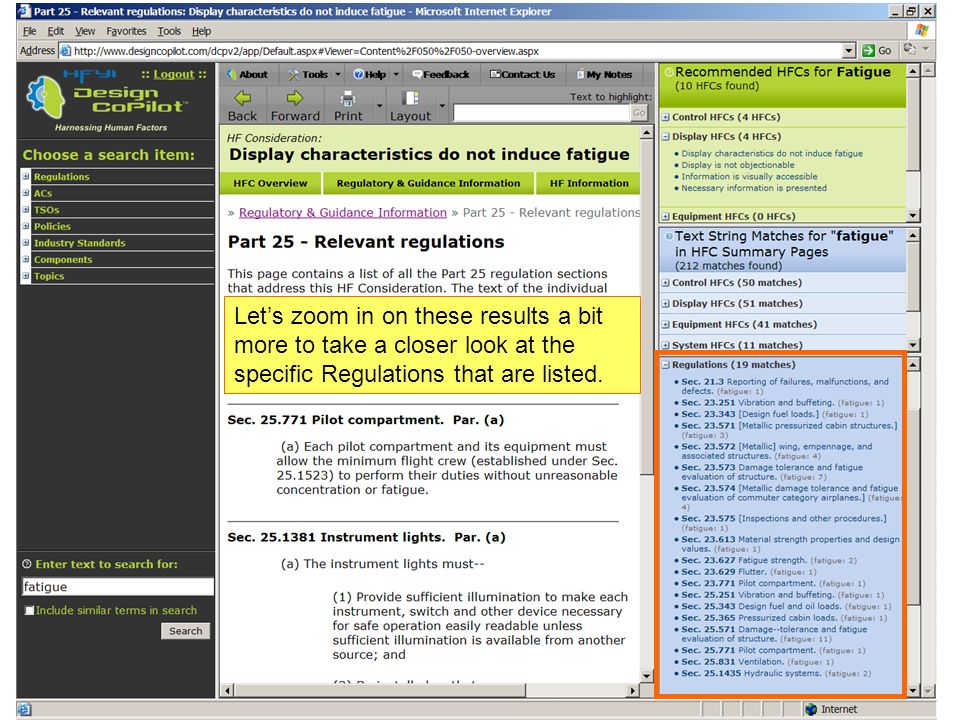Click the search text field containing fatigue
The width and height of the screenshot is (960, 720).
(x=118, y=587)
